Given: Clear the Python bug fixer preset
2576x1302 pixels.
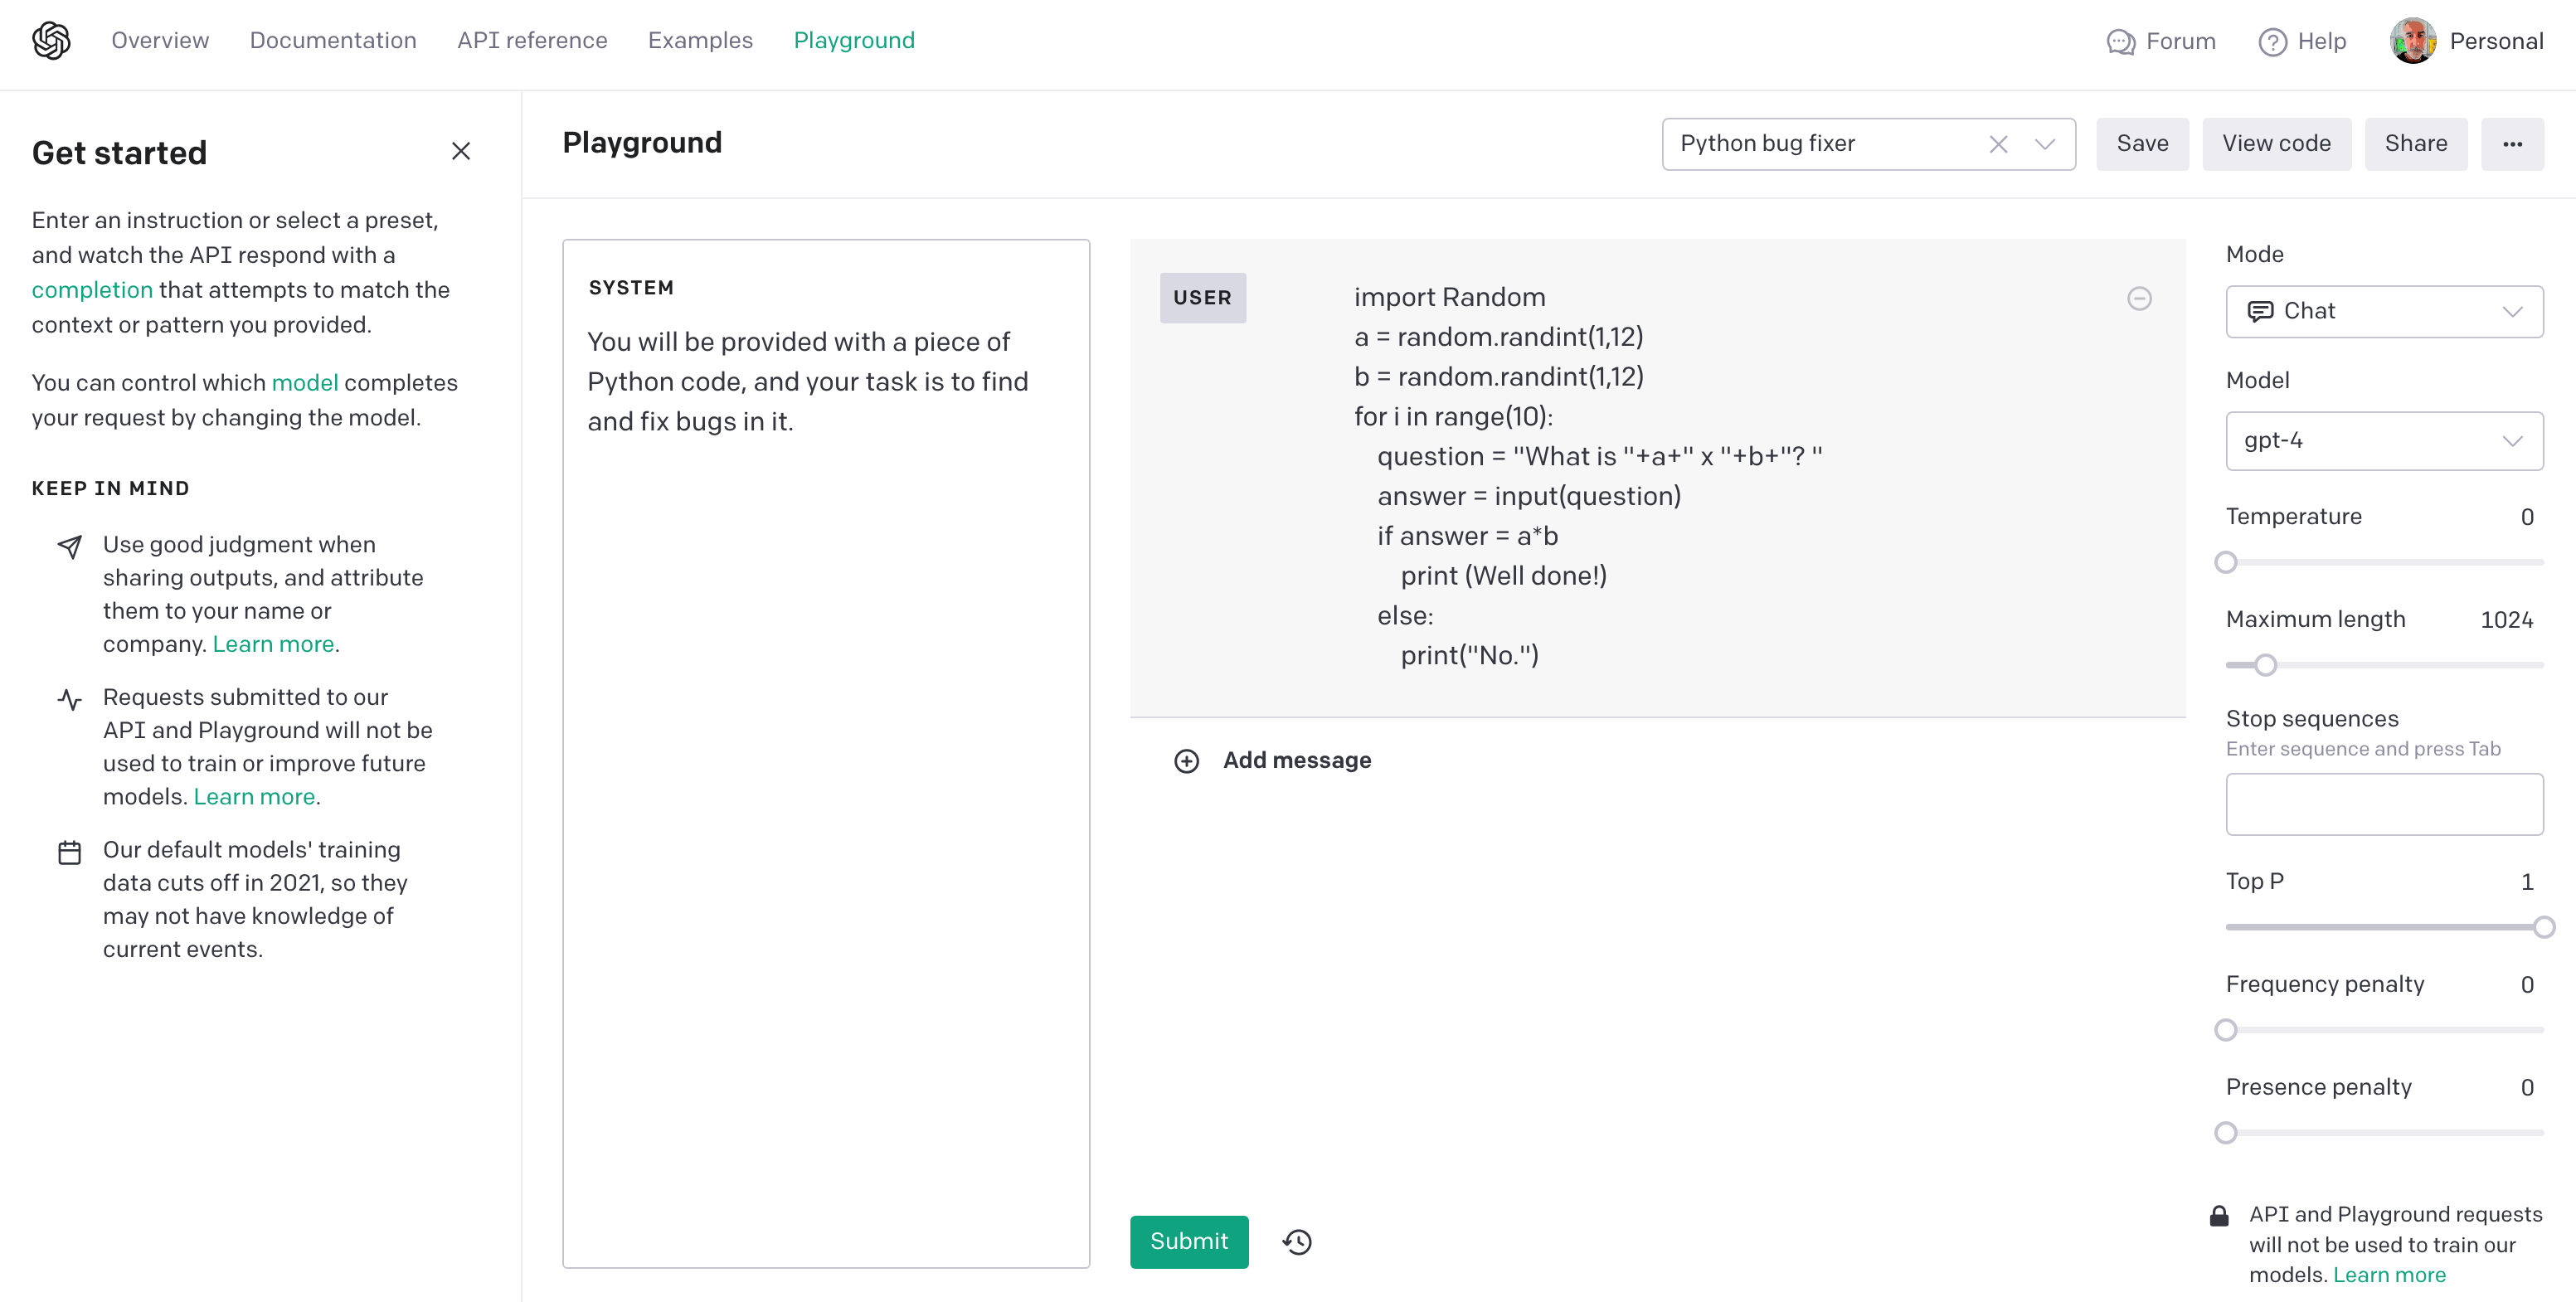Looking at the screenshot, I should tap(1998, 144).
